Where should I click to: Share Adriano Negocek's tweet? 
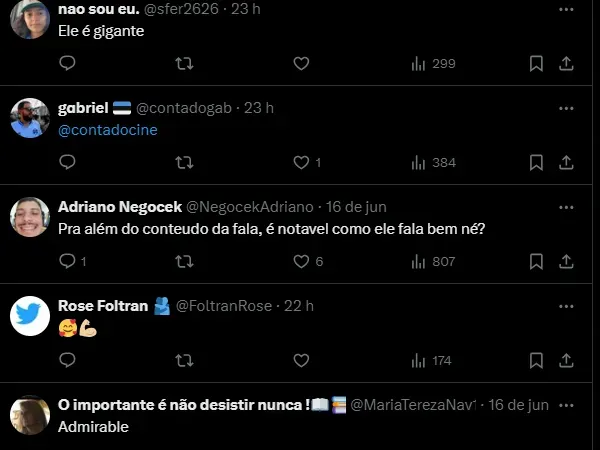tap(565, 261)
